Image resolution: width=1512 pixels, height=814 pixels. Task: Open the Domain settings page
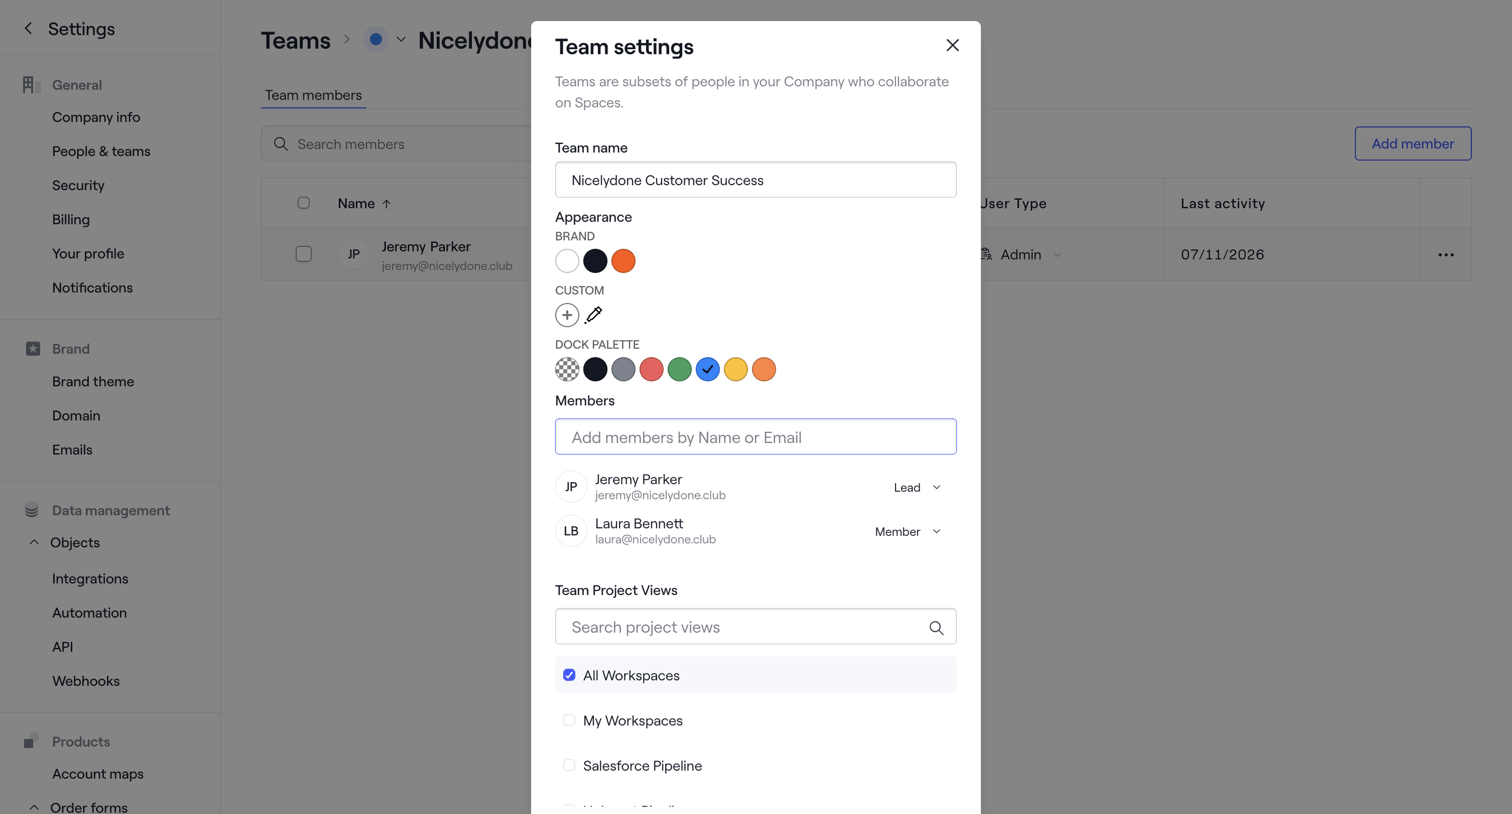pos(76,415)
